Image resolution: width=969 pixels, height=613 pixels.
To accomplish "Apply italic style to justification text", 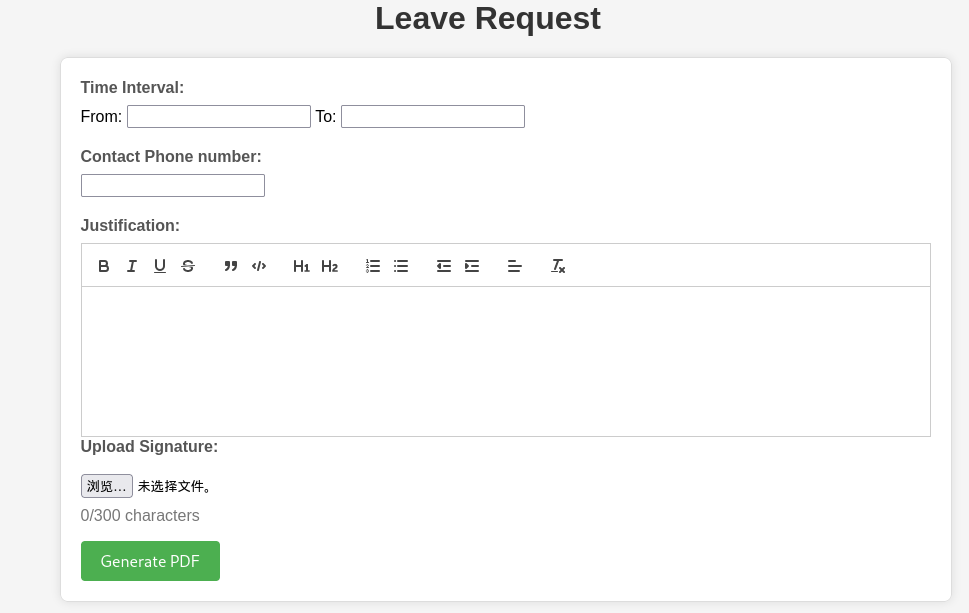I will 132,266.
